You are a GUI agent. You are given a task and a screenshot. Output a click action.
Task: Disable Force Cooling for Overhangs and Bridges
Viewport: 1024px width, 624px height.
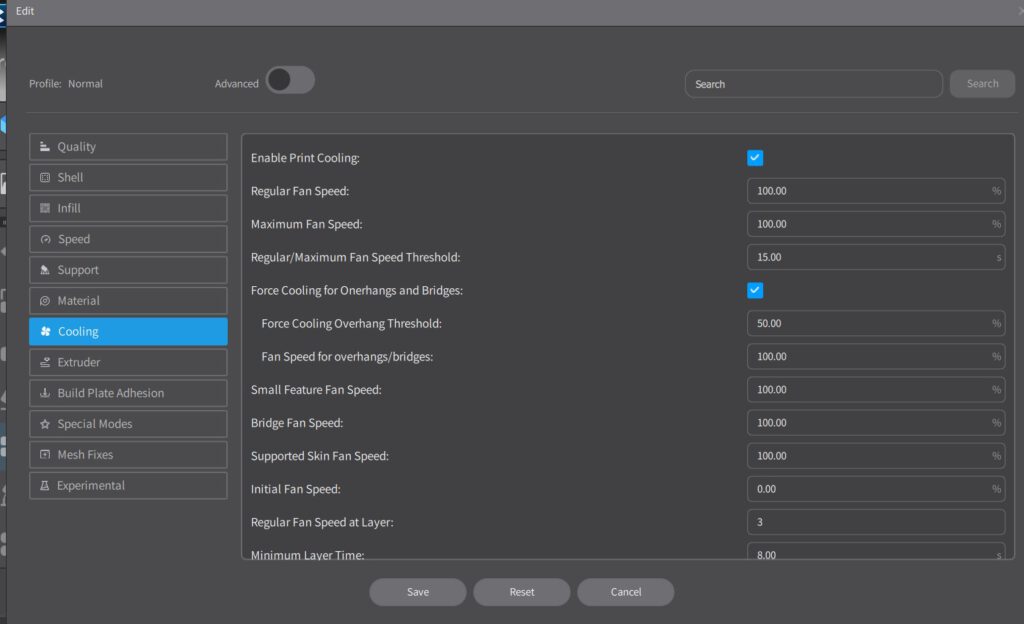(x=755, y=290)
